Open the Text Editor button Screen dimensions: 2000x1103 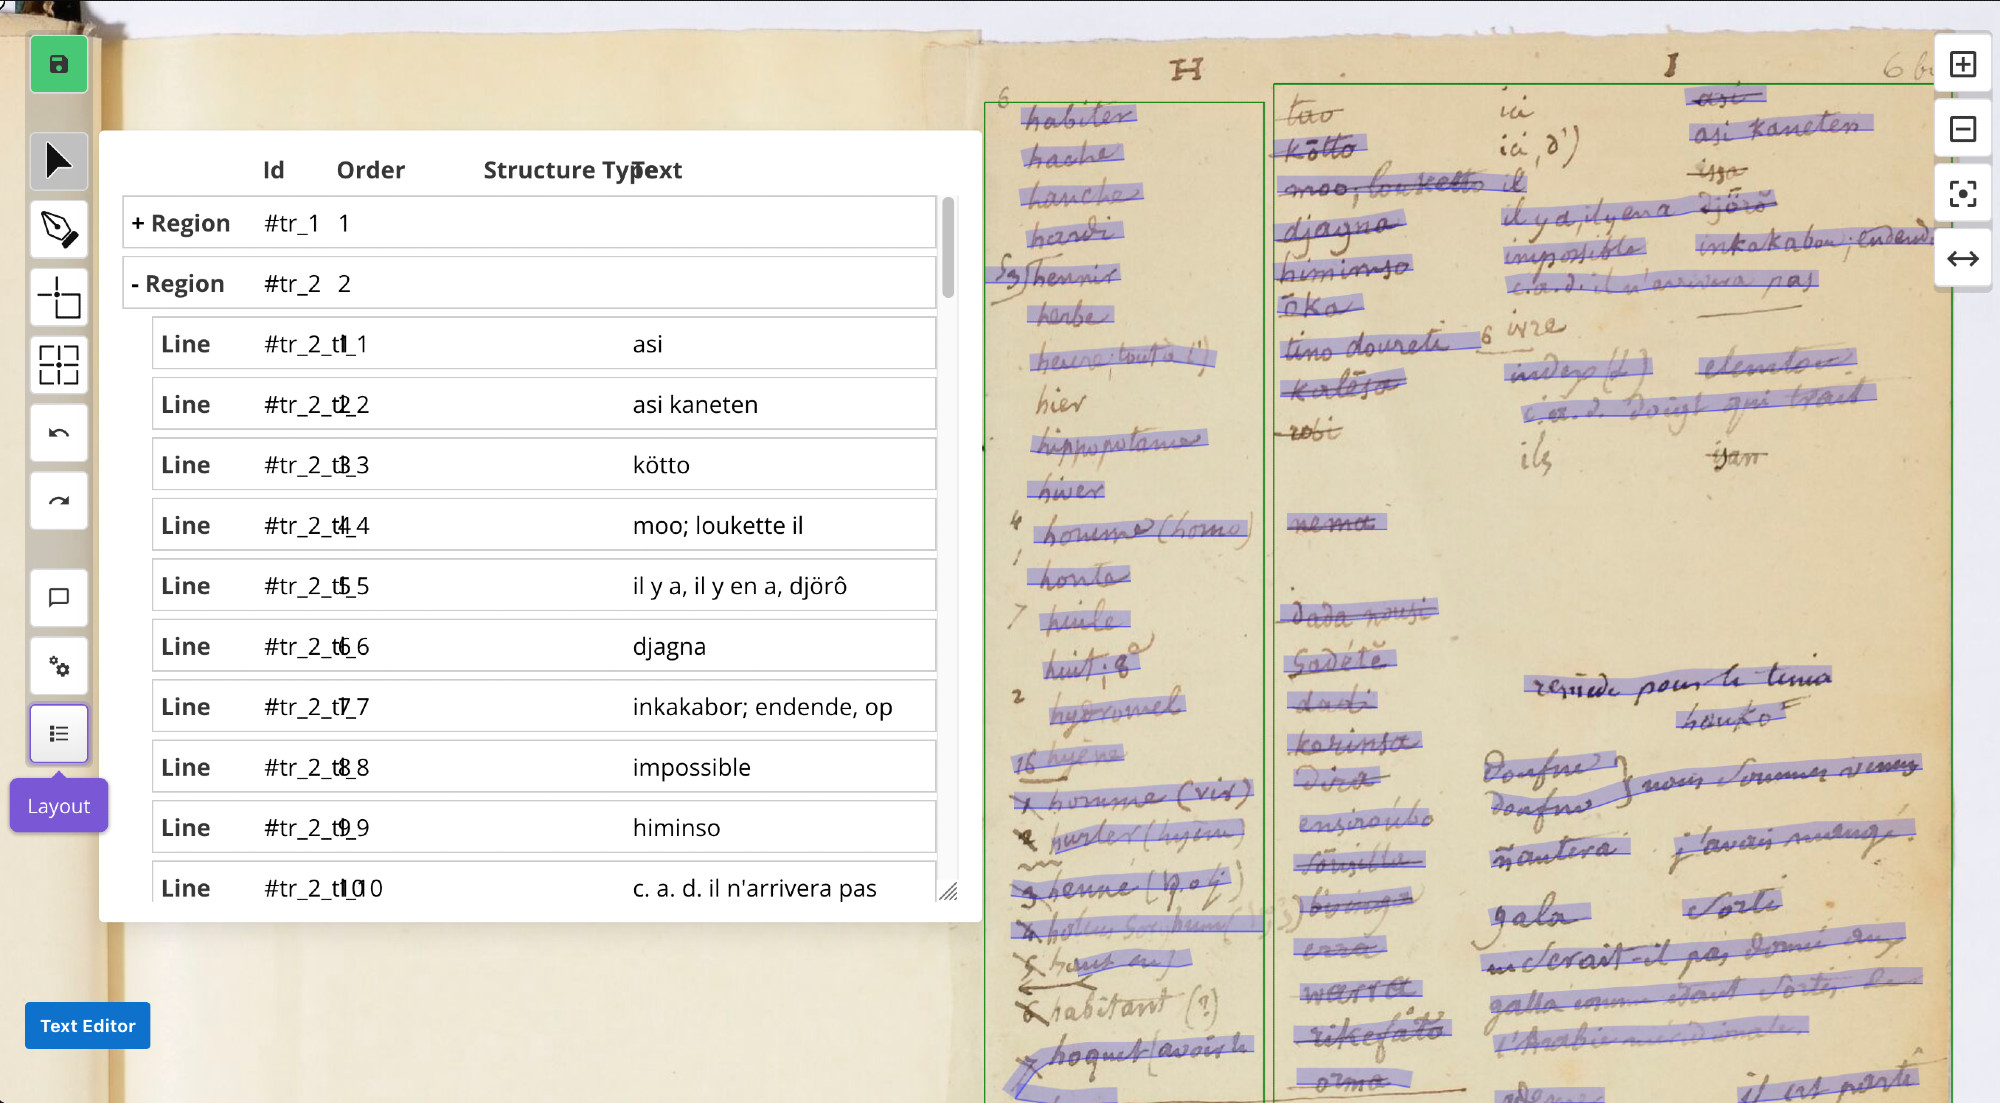[88, 1025]
